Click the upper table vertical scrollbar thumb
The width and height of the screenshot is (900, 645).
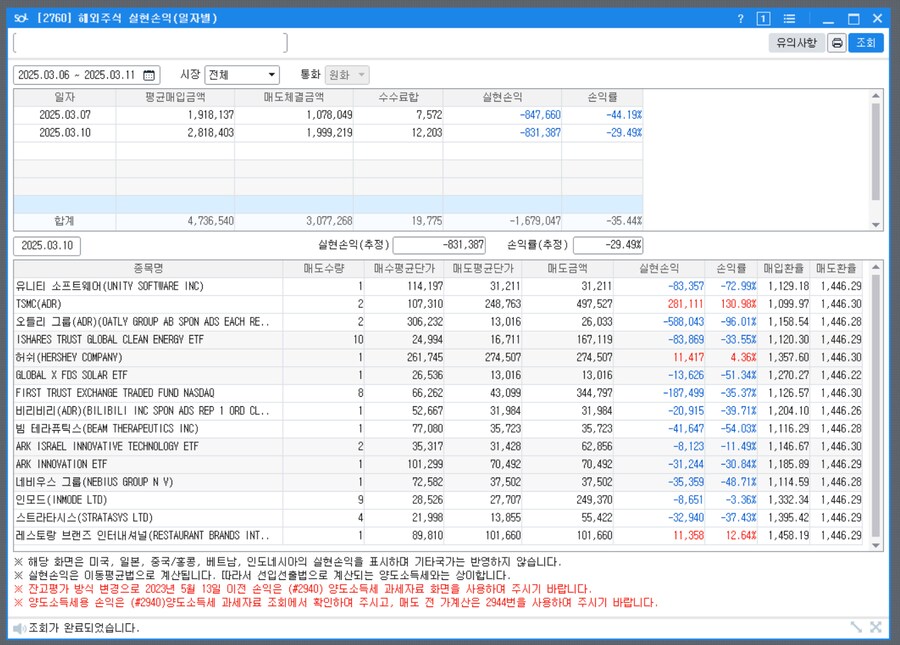[876, 151]
